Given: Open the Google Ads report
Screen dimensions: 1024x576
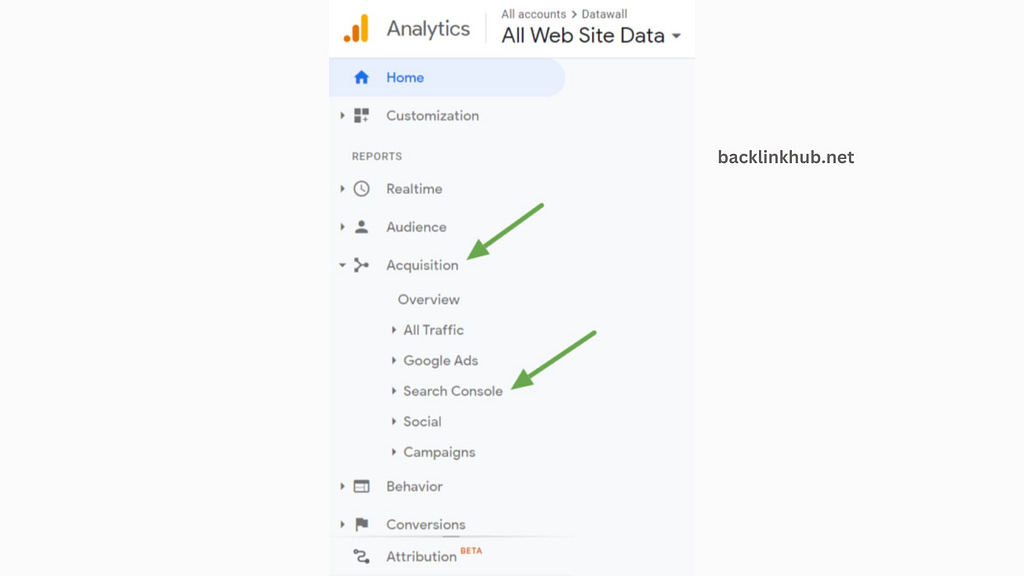Looking at the screenshot, I should (x=441, y=360).
